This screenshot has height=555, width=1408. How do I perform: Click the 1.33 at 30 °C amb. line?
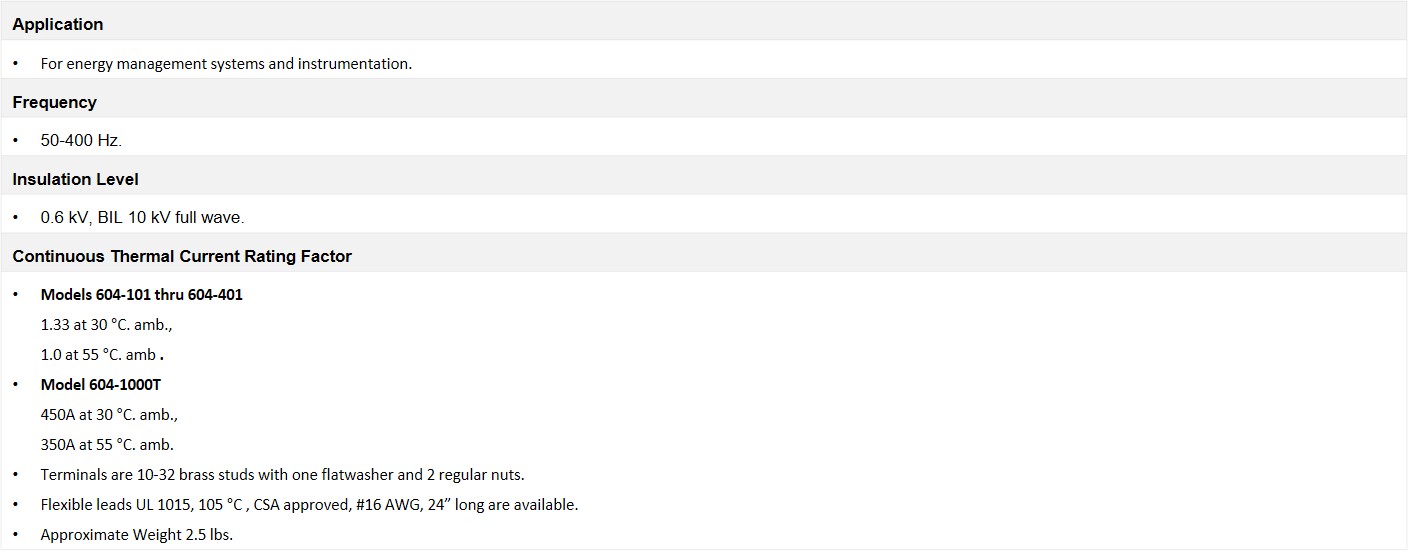click(x=107, y=324)
